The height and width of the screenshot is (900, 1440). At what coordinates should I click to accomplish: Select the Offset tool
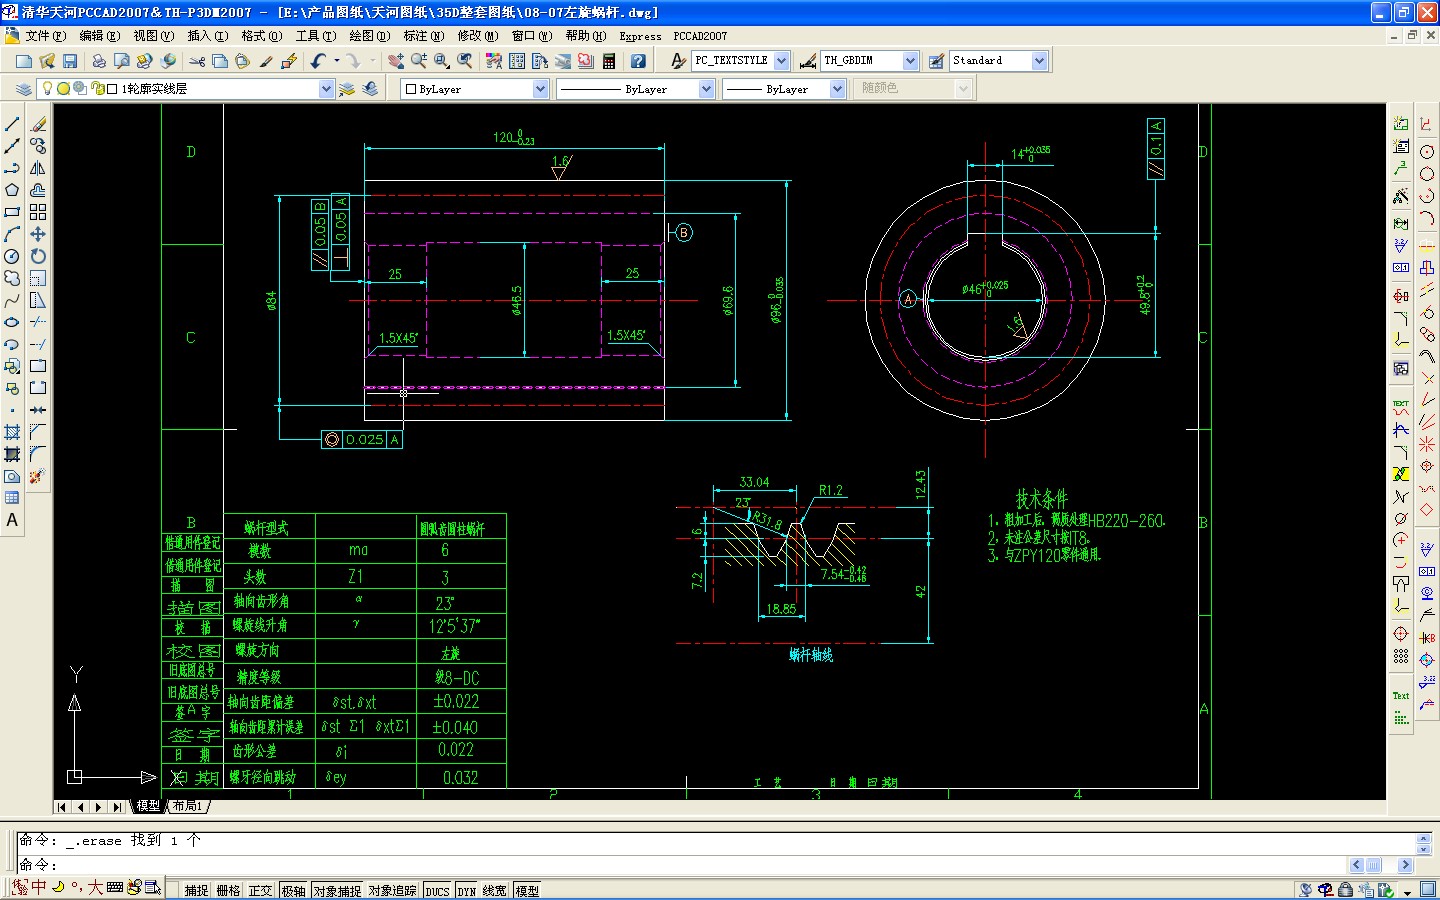point(38,190)
